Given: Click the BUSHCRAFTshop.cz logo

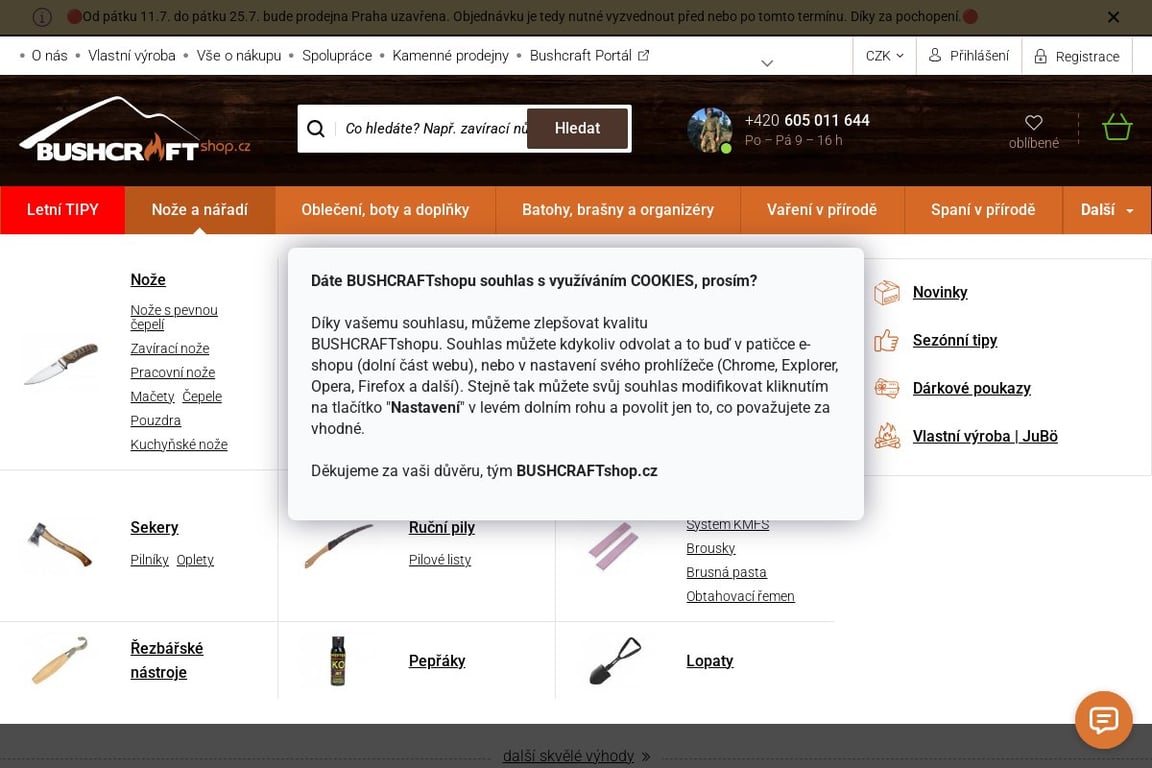Looking at the screenshot, I should point(134,131).
